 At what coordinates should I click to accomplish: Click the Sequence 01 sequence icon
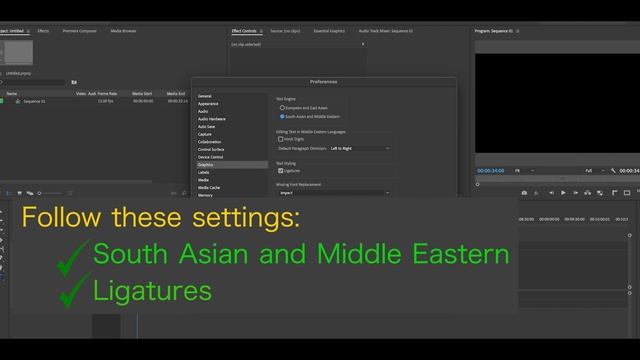(x=18, y=101)
